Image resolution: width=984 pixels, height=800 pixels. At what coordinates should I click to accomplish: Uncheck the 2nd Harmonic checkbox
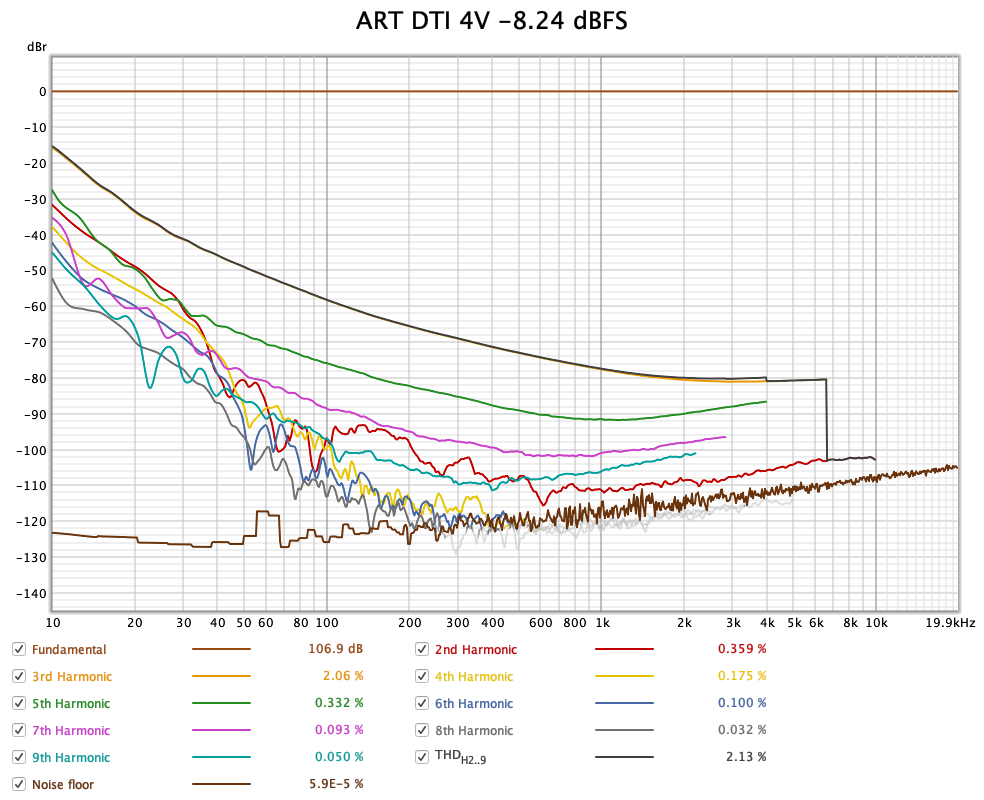pyautogui.click(x=422, y=649)
